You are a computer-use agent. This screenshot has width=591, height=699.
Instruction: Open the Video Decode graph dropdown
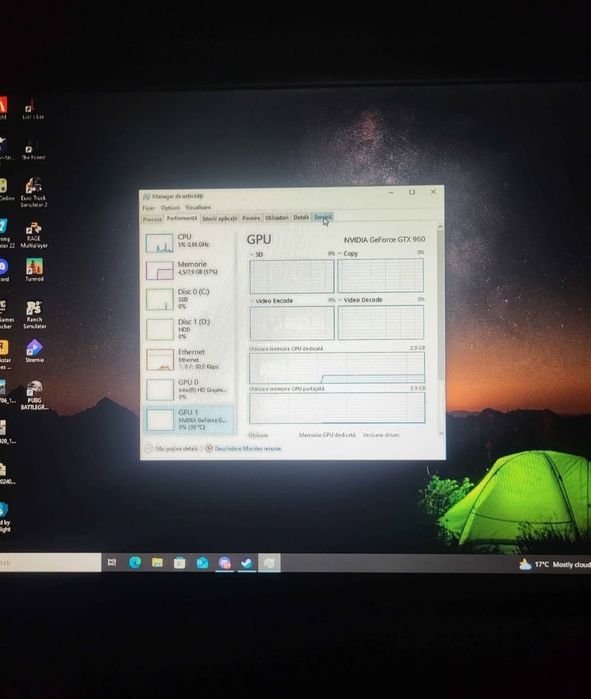[x=340, y=300]
